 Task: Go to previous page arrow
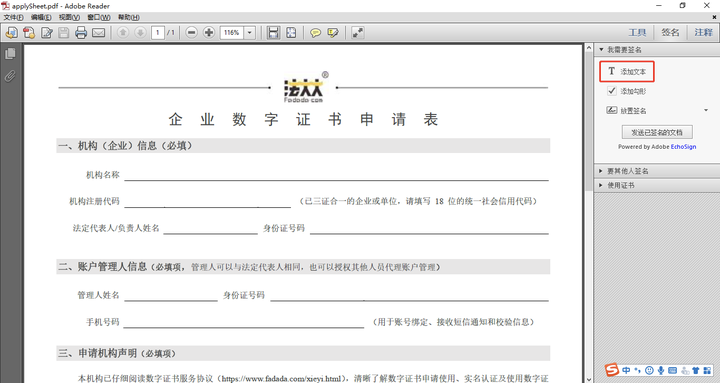click(x=123, y=33)
